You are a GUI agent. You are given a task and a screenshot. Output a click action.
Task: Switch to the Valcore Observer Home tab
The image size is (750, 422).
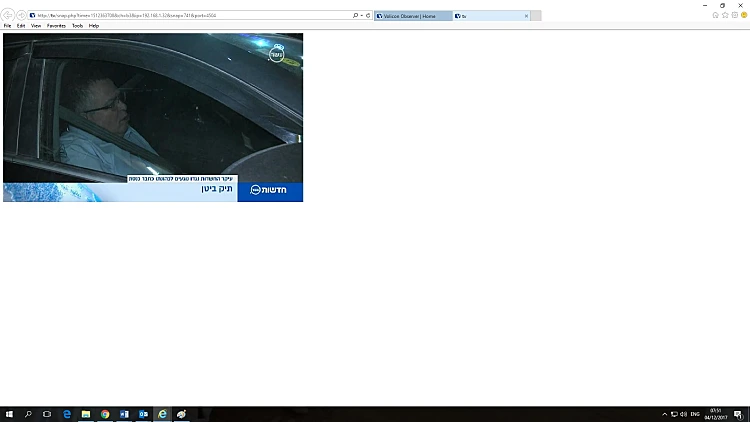click(411, 16)
